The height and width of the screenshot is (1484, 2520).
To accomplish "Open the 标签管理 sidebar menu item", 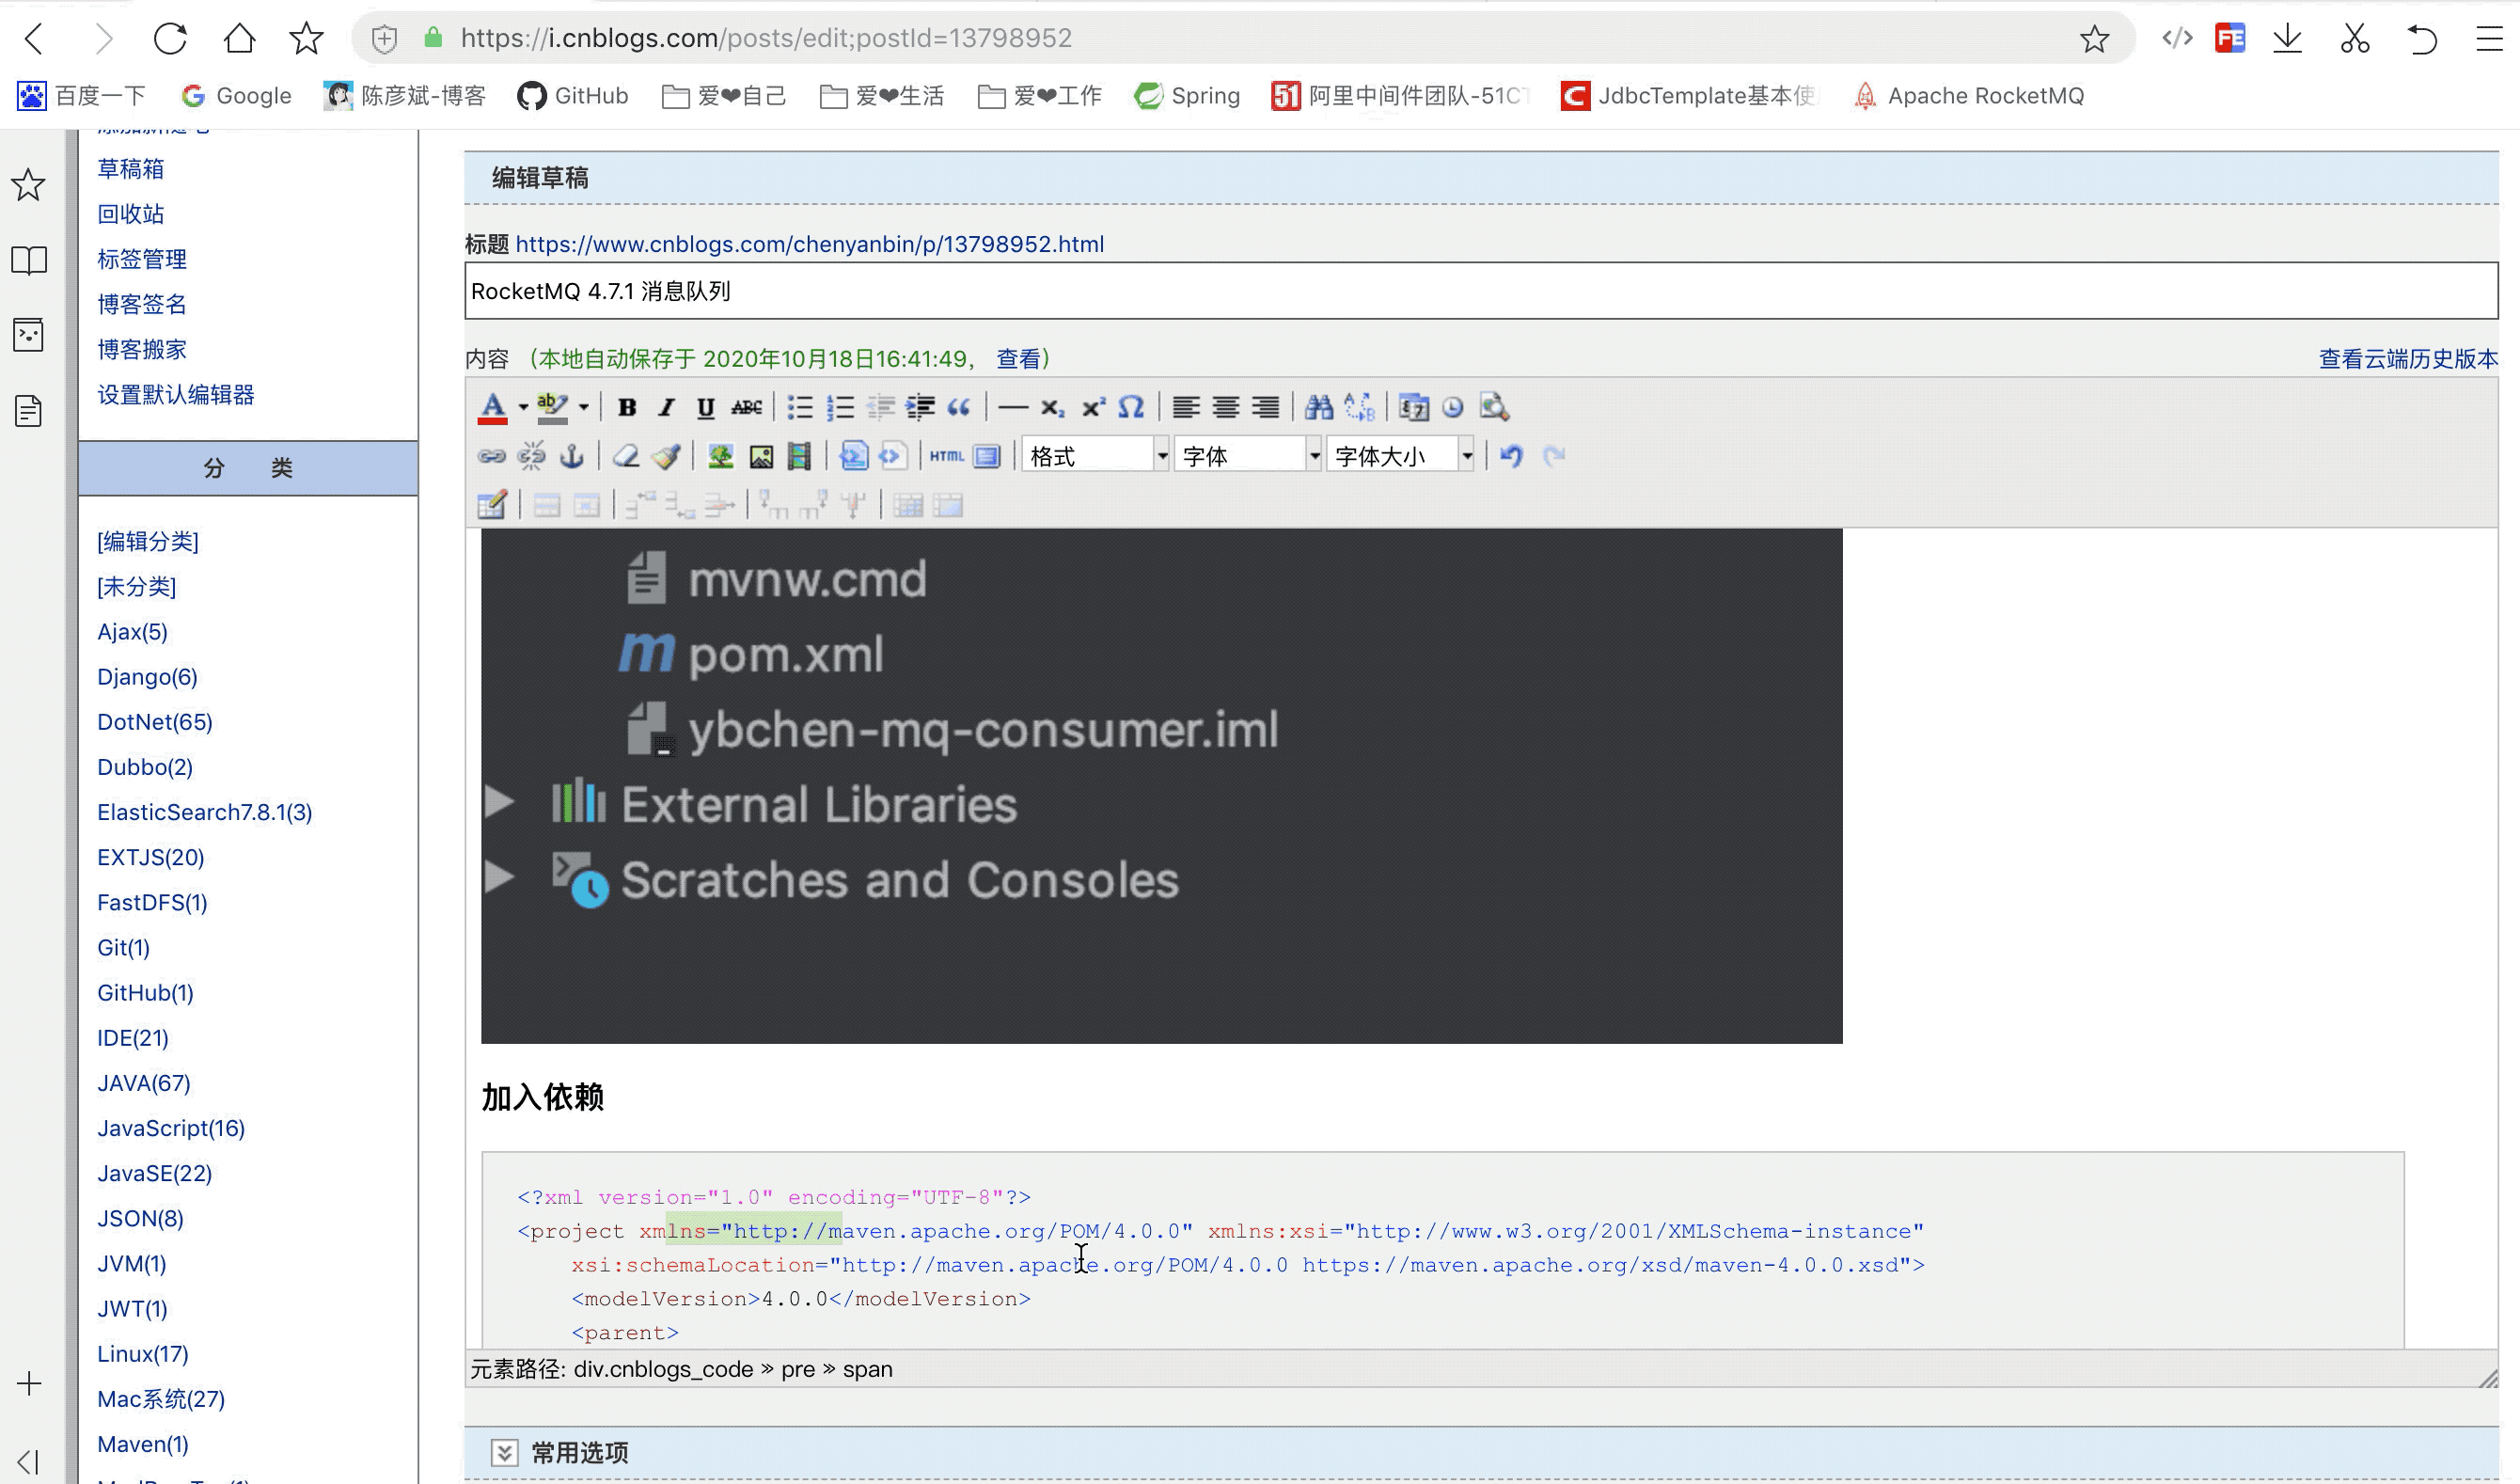I will click(142, 259).
